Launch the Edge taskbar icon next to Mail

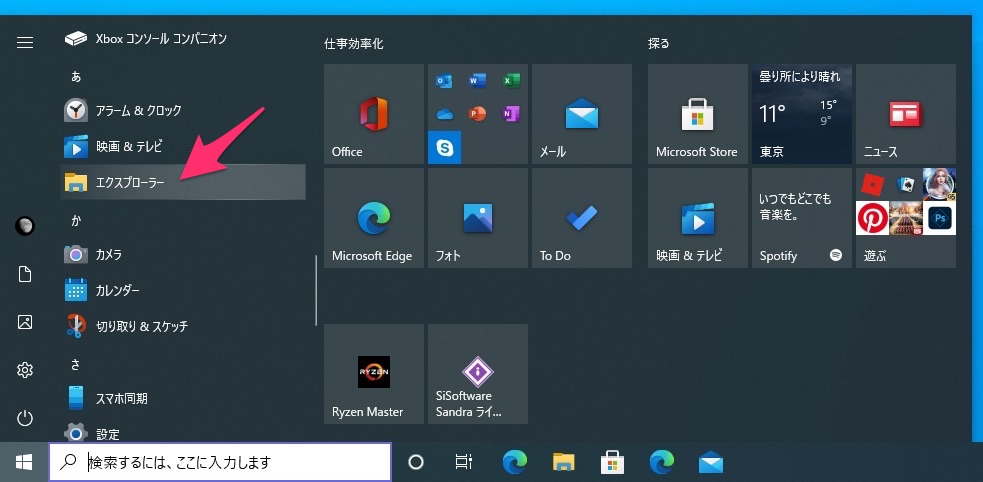(661, 463)
